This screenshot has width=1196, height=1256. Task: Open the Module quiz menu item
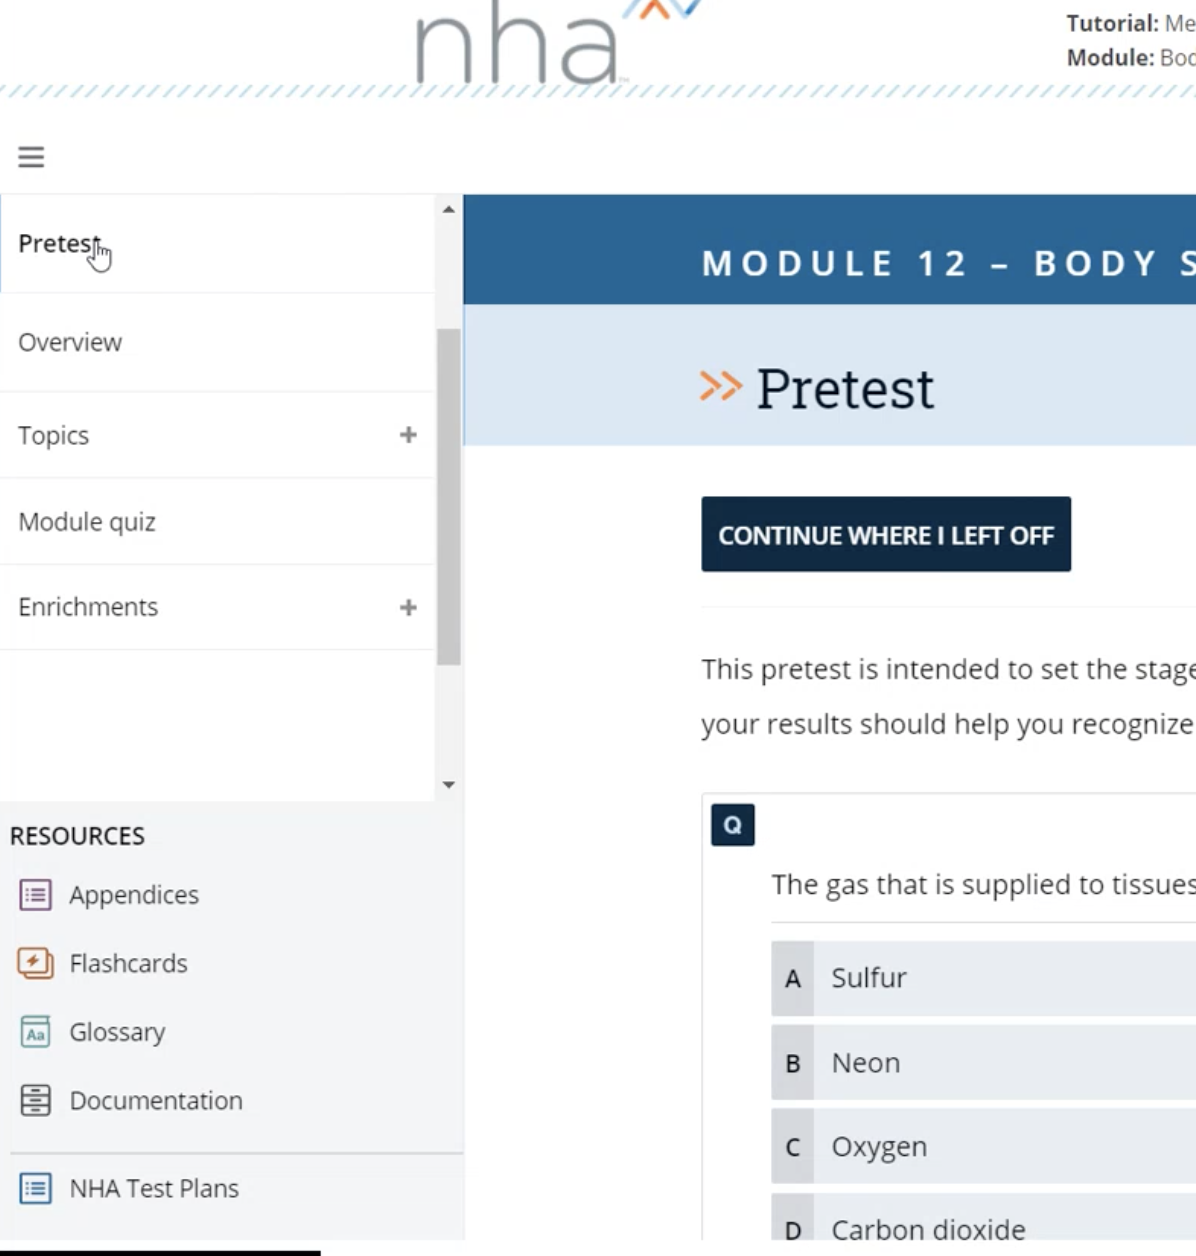click(217, 521)
